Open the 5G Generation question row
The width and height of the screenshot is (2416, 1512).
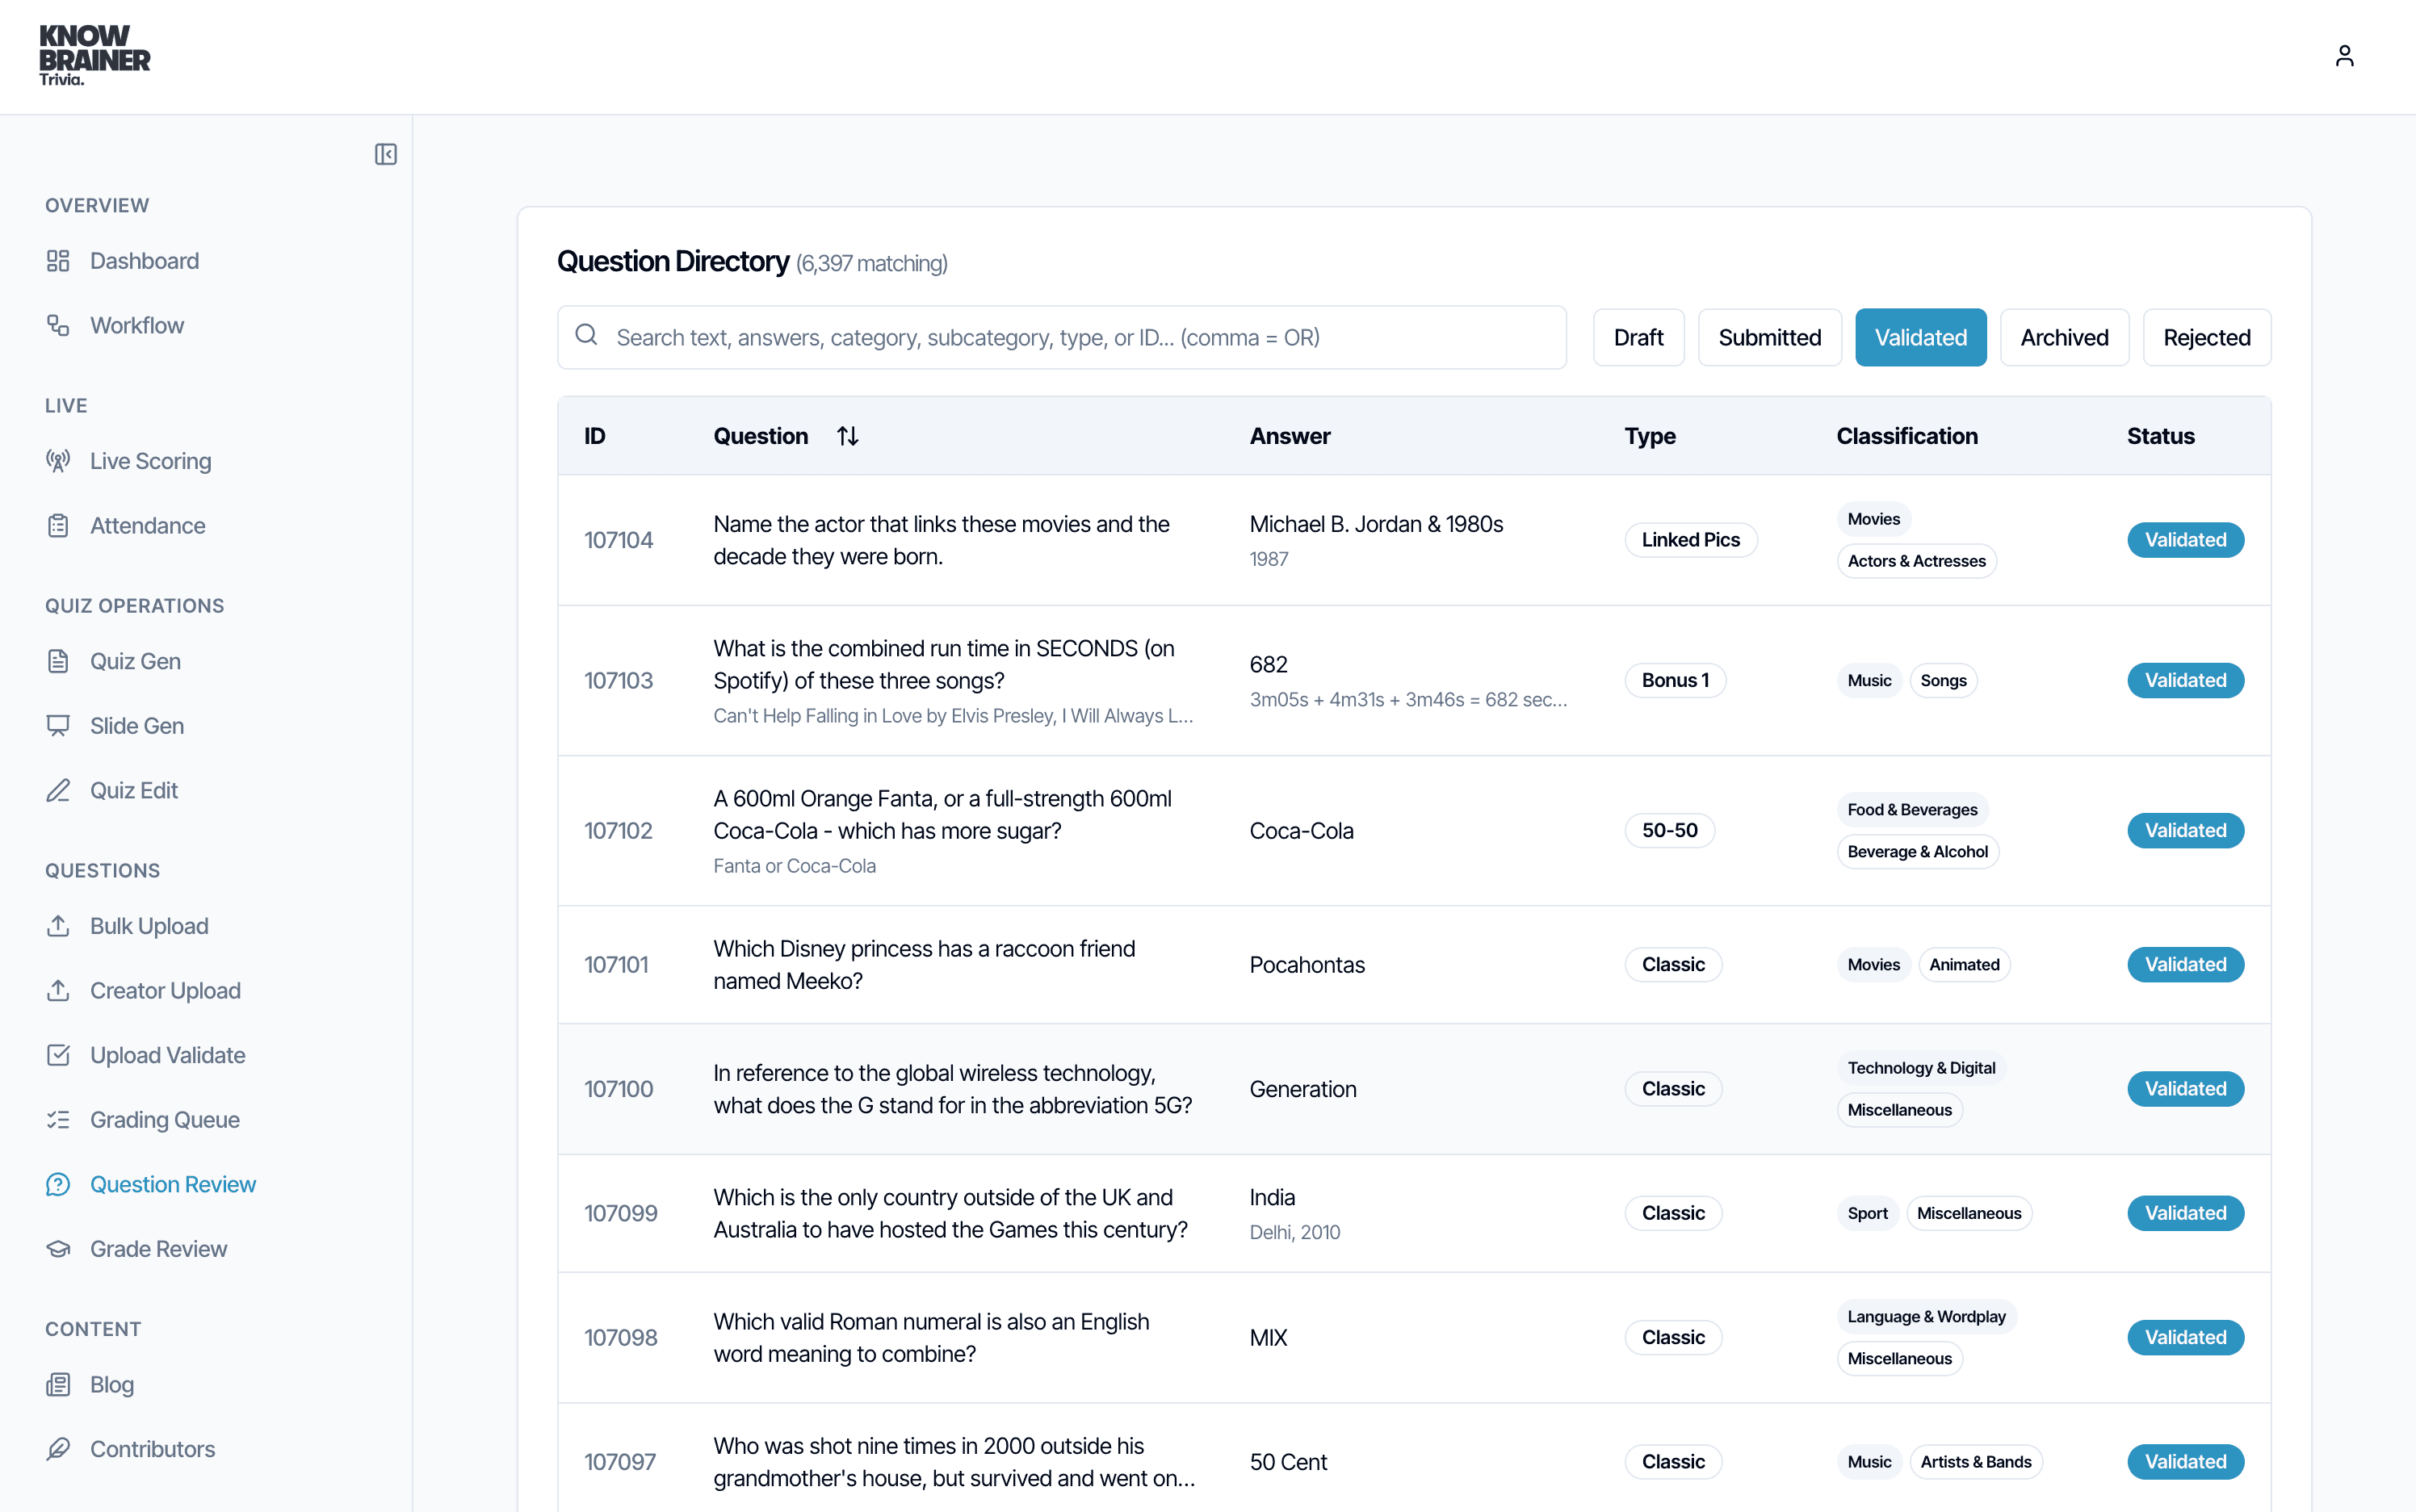pos(1414,1089)
